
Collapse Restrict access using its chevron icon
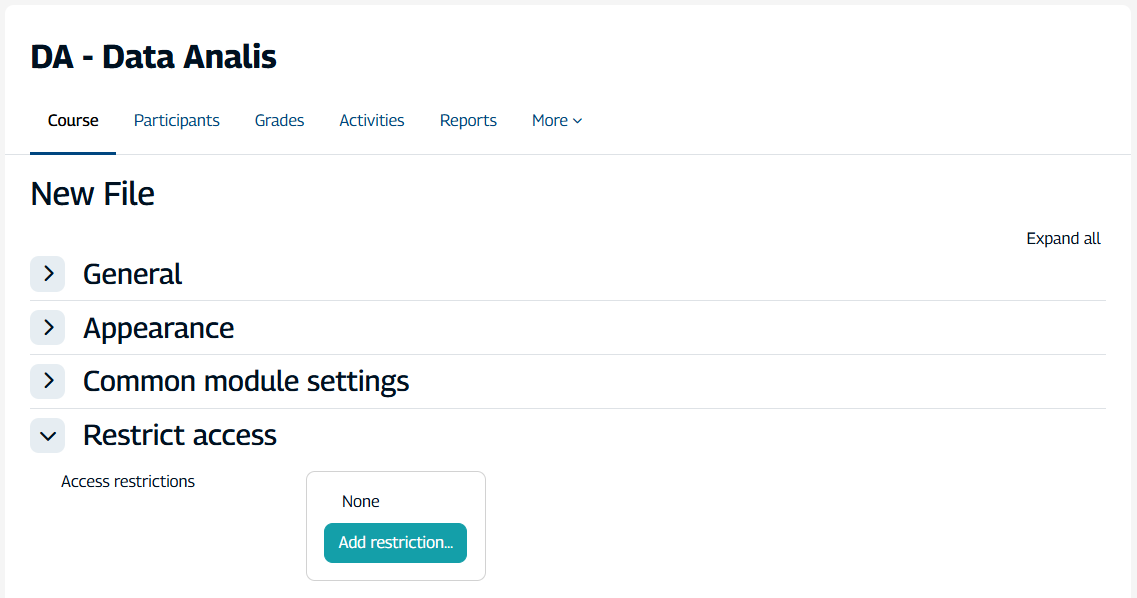(x=47, y=435)
